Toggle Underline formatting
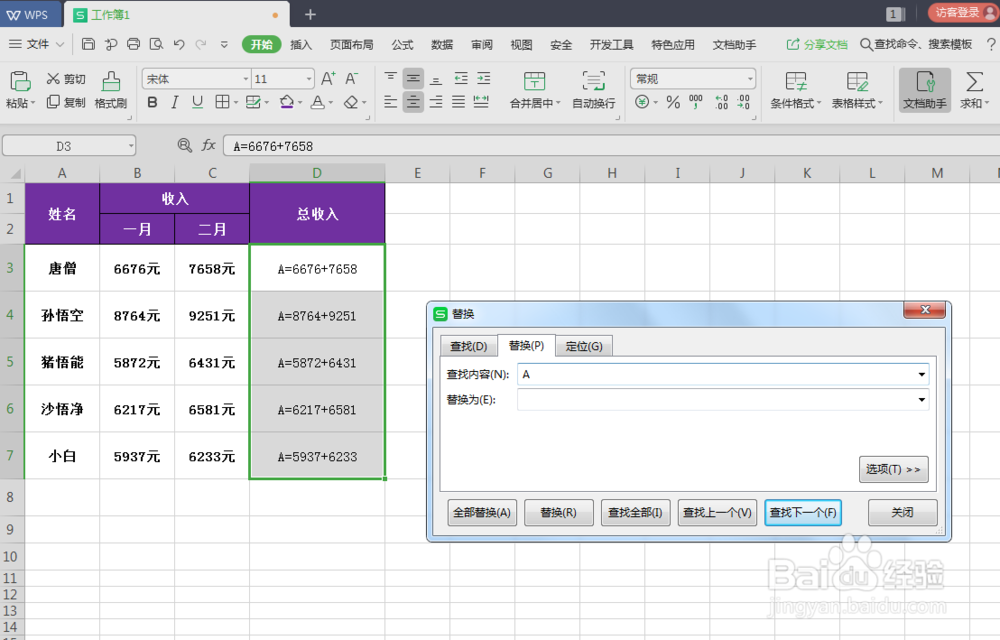Screen dimensions: 1000x640 [x=197, y=102]
